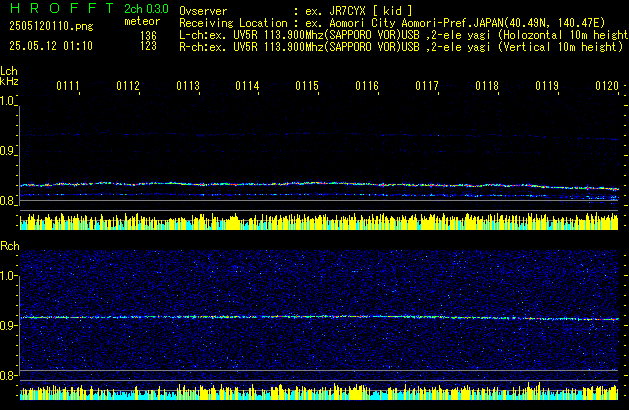The height and width of the screenshot is (410, 629).
Task: Click the version label 2ch 0.3.0
Action: click(146, 9)
